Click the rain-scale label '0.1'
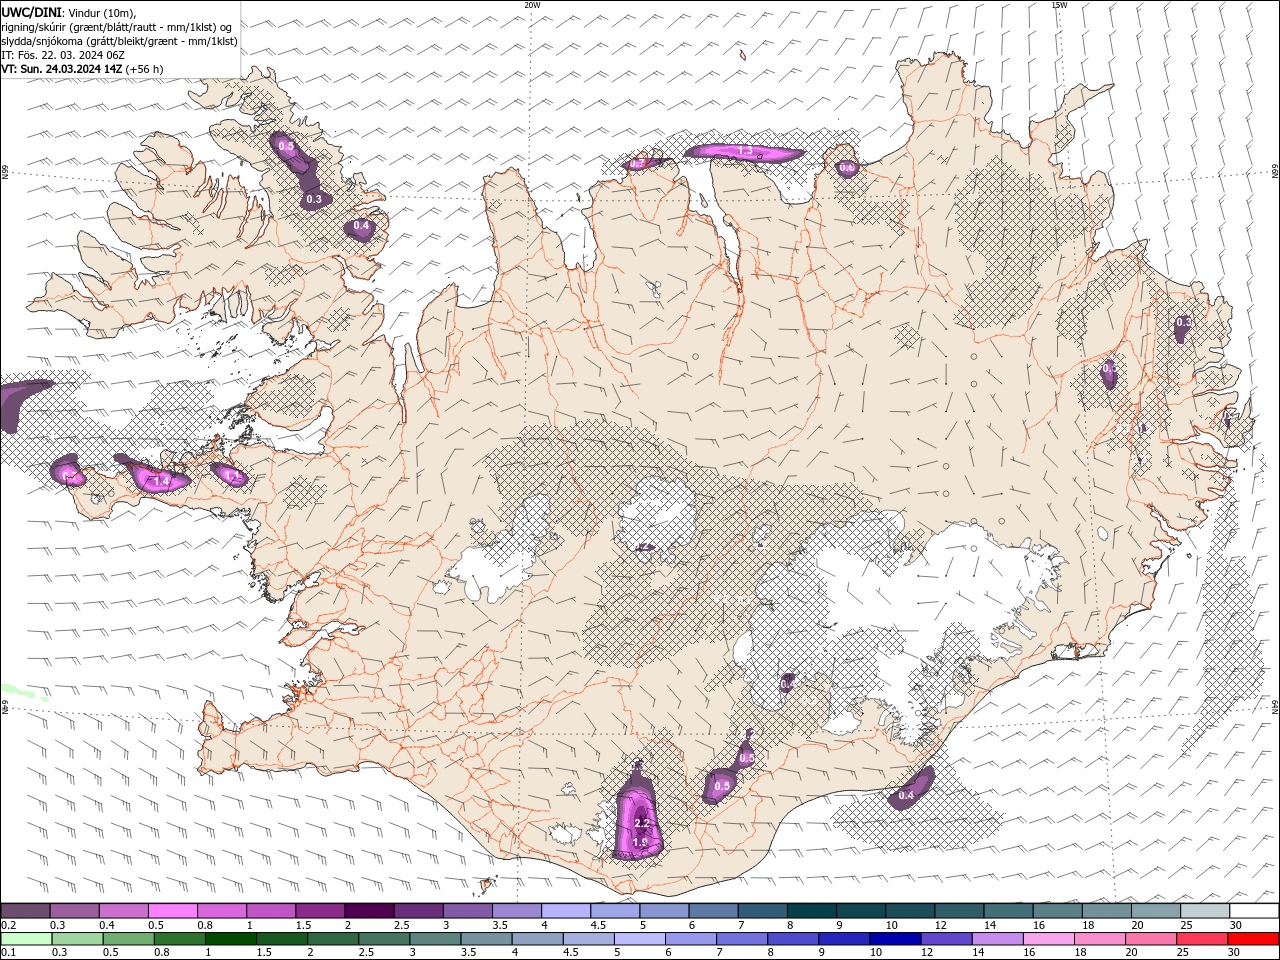The width and height of the screenshot is (1280, 960). (x=9, y=953)
